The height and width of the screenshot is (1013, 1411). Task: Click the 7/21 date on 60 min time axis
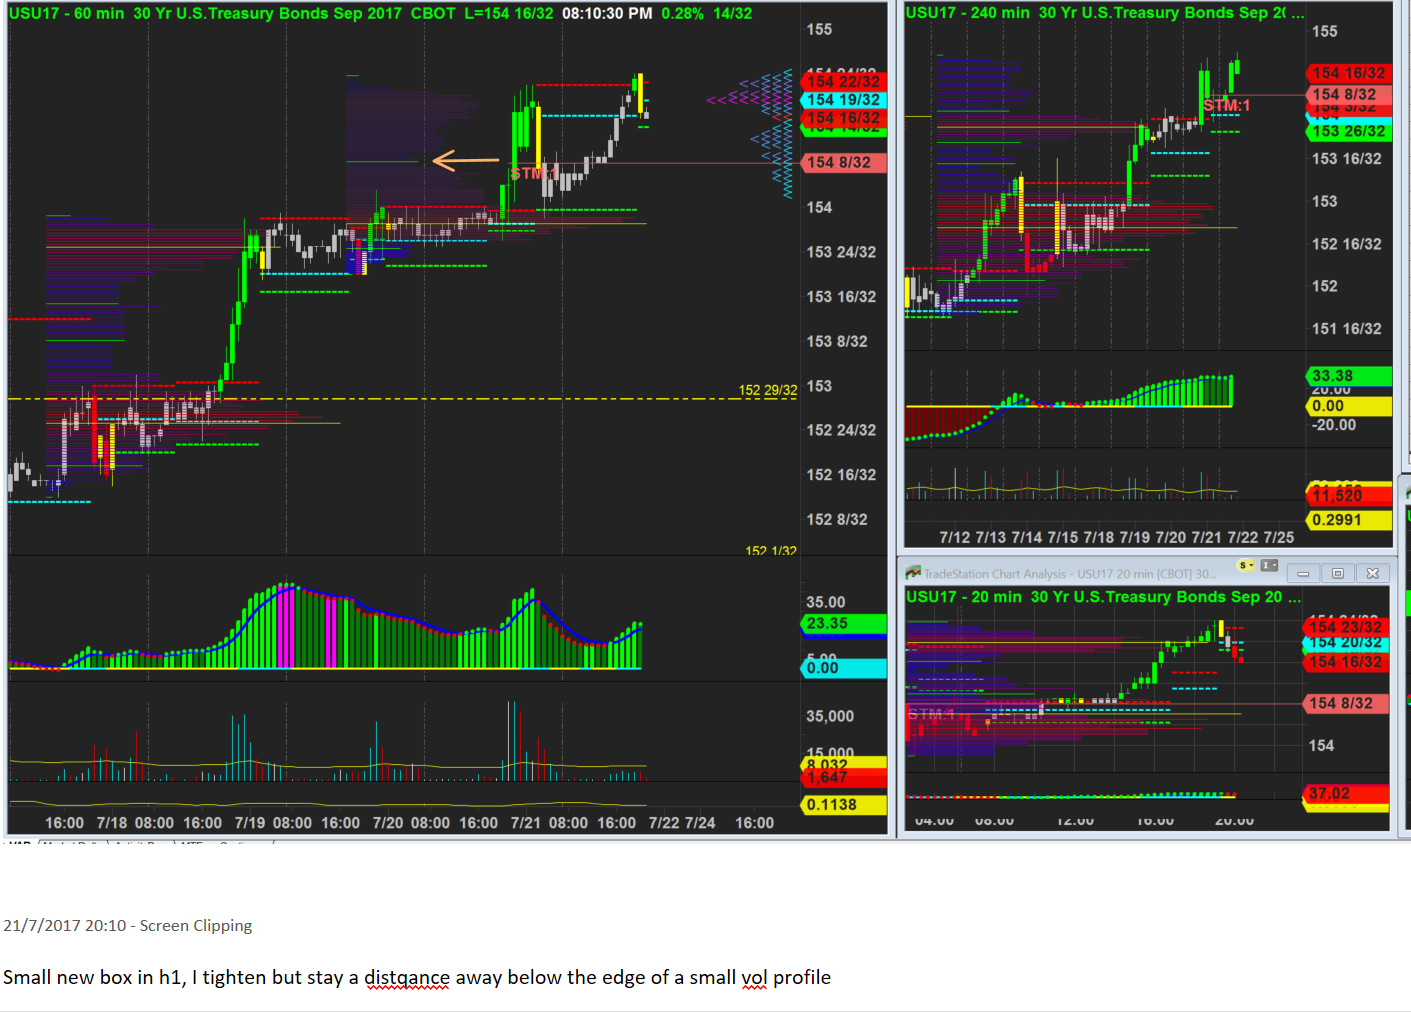tap(526, 823)
